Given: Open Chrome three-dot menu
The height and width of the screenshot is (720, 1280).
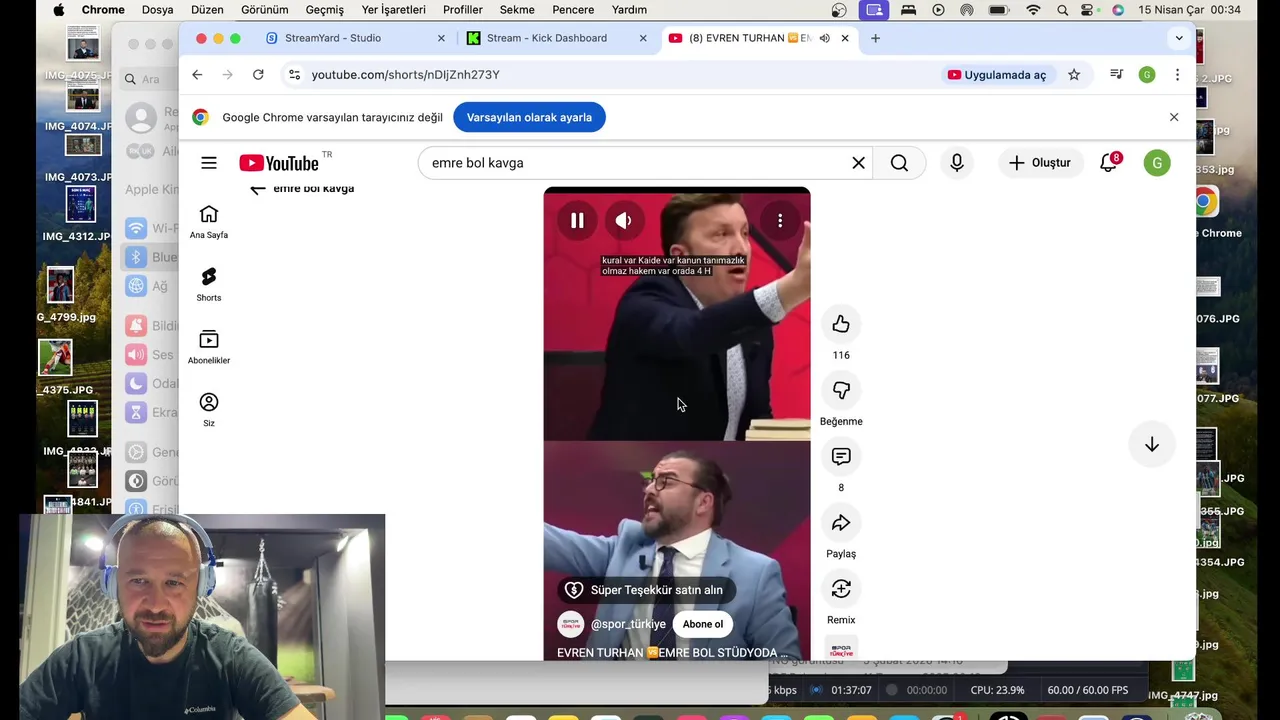Looking at the screenshot, I should [x=1177, y=75].
